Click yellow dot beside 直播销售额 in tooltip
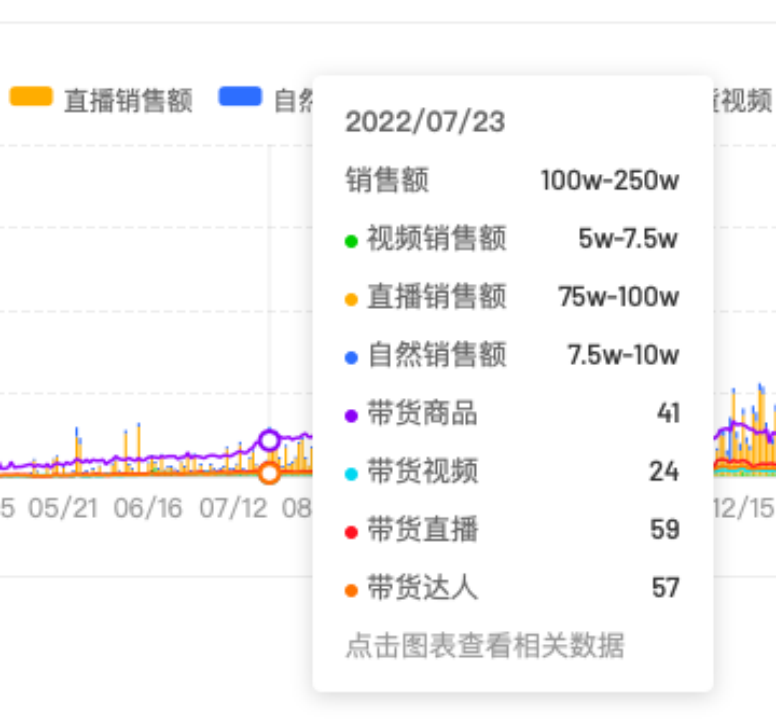This screenshot has width=776, height=720. (x=351, y=299)
